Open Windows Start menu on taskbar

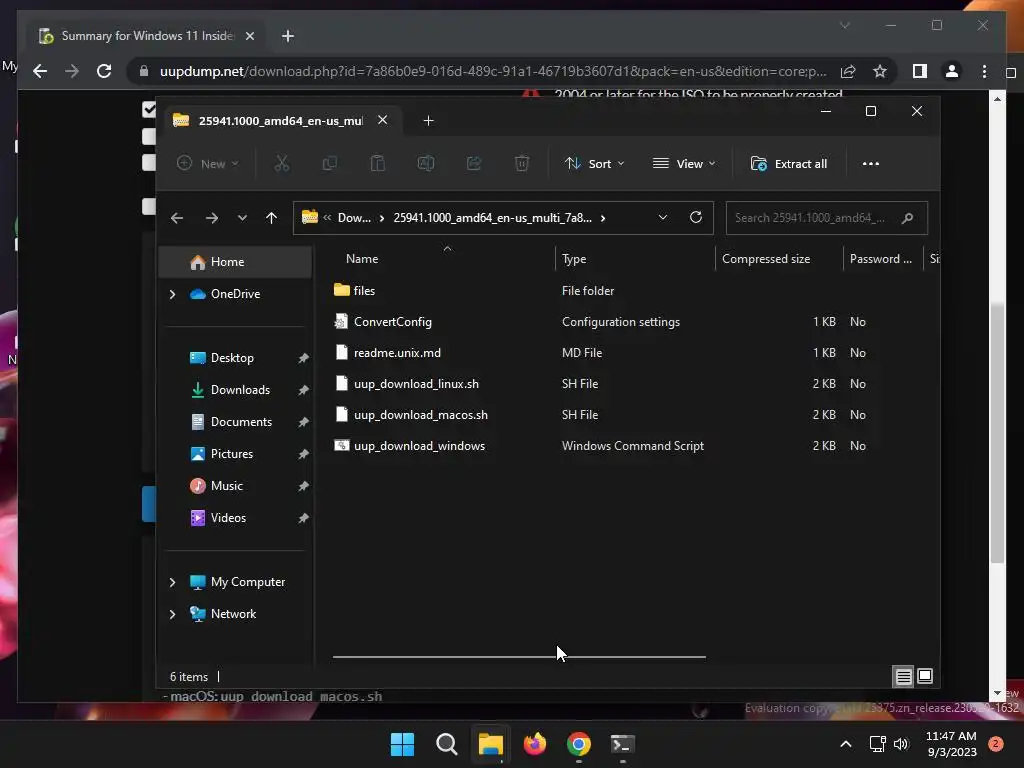[x=402, y=744]
